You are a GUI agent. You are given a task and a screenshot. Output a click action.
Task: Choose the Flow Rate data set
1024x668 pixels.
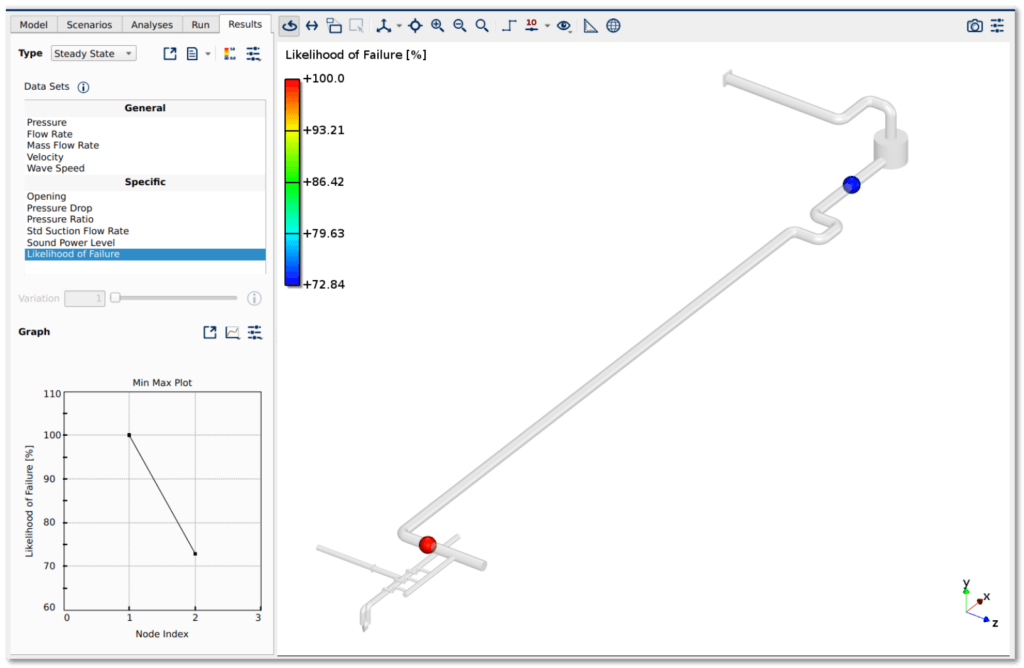click(145, 134)
